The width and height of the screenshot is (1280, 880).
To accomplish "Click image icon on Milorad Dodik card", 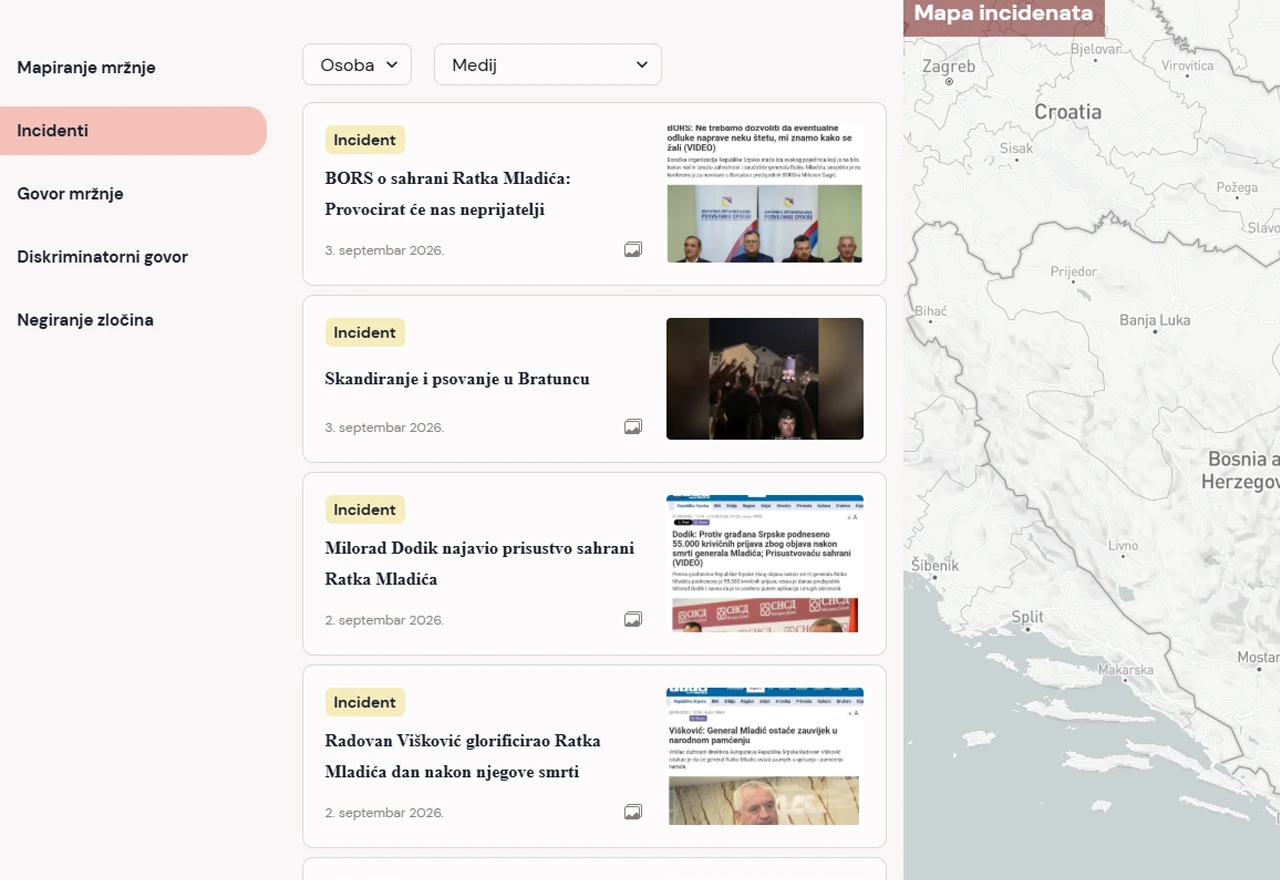I will (633, 620).
